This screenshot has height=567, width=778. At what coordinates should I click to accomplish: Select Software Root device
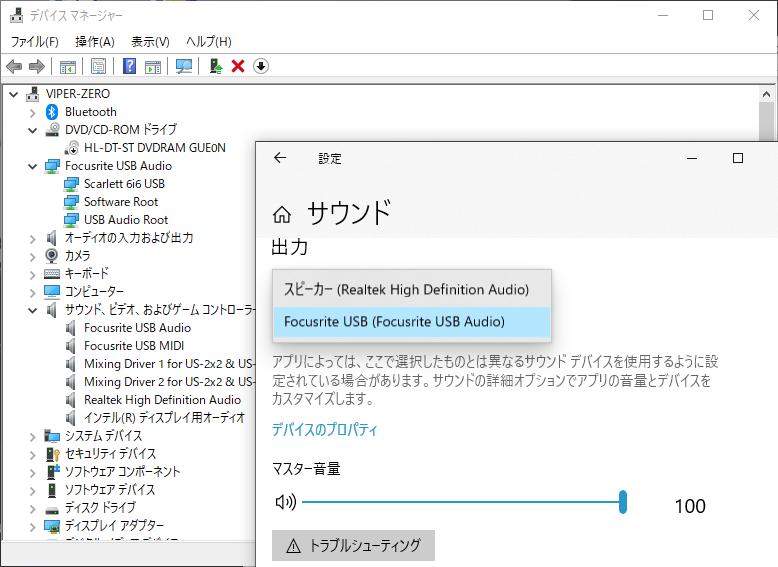[x=121, y=202]
